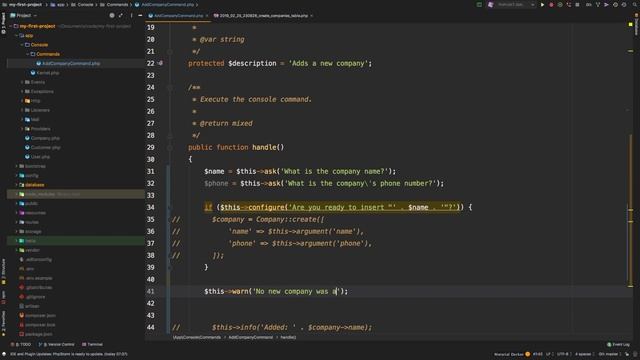The image size is (640, 360).
Task: Select Customer.php in the project tree
Action: (x=45, y=147)
